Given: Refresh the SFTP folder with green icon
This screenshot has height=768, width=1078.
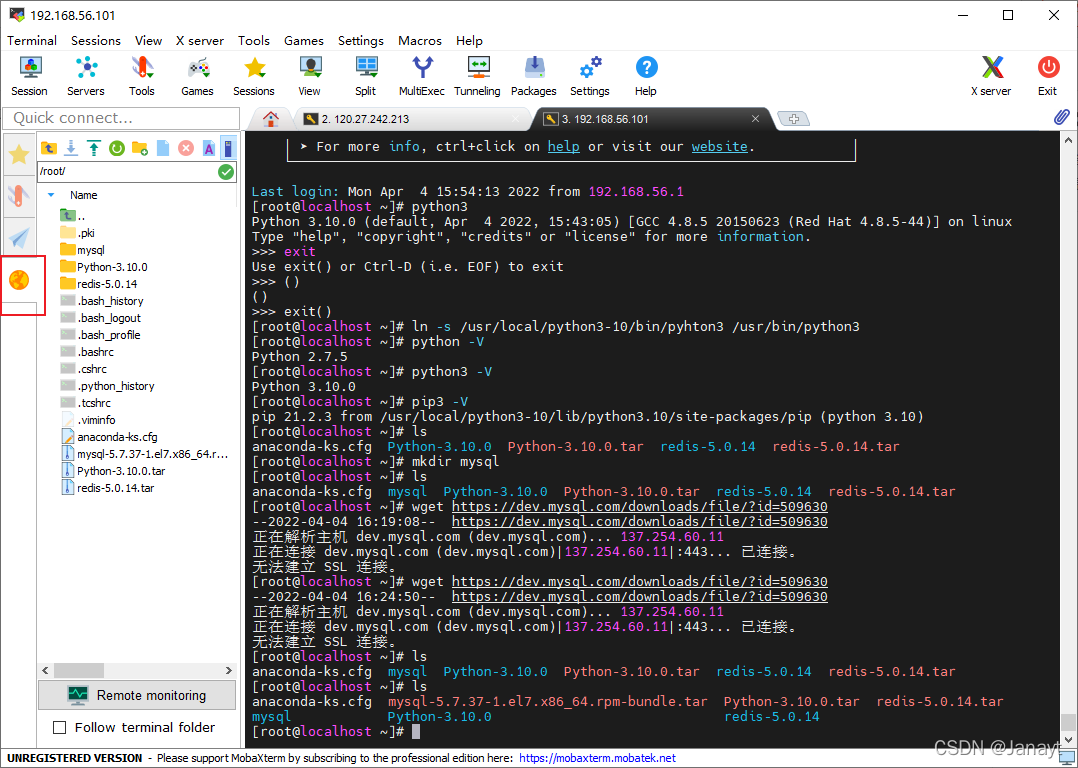Looking at the screenshot, I should [117, 148].
